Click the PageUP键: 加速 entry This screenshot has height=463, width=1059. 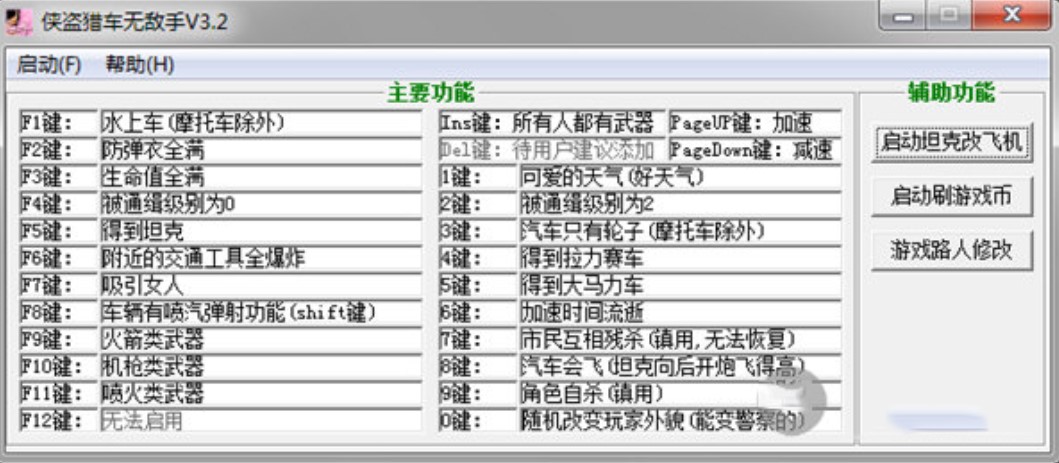click(755, 123)
